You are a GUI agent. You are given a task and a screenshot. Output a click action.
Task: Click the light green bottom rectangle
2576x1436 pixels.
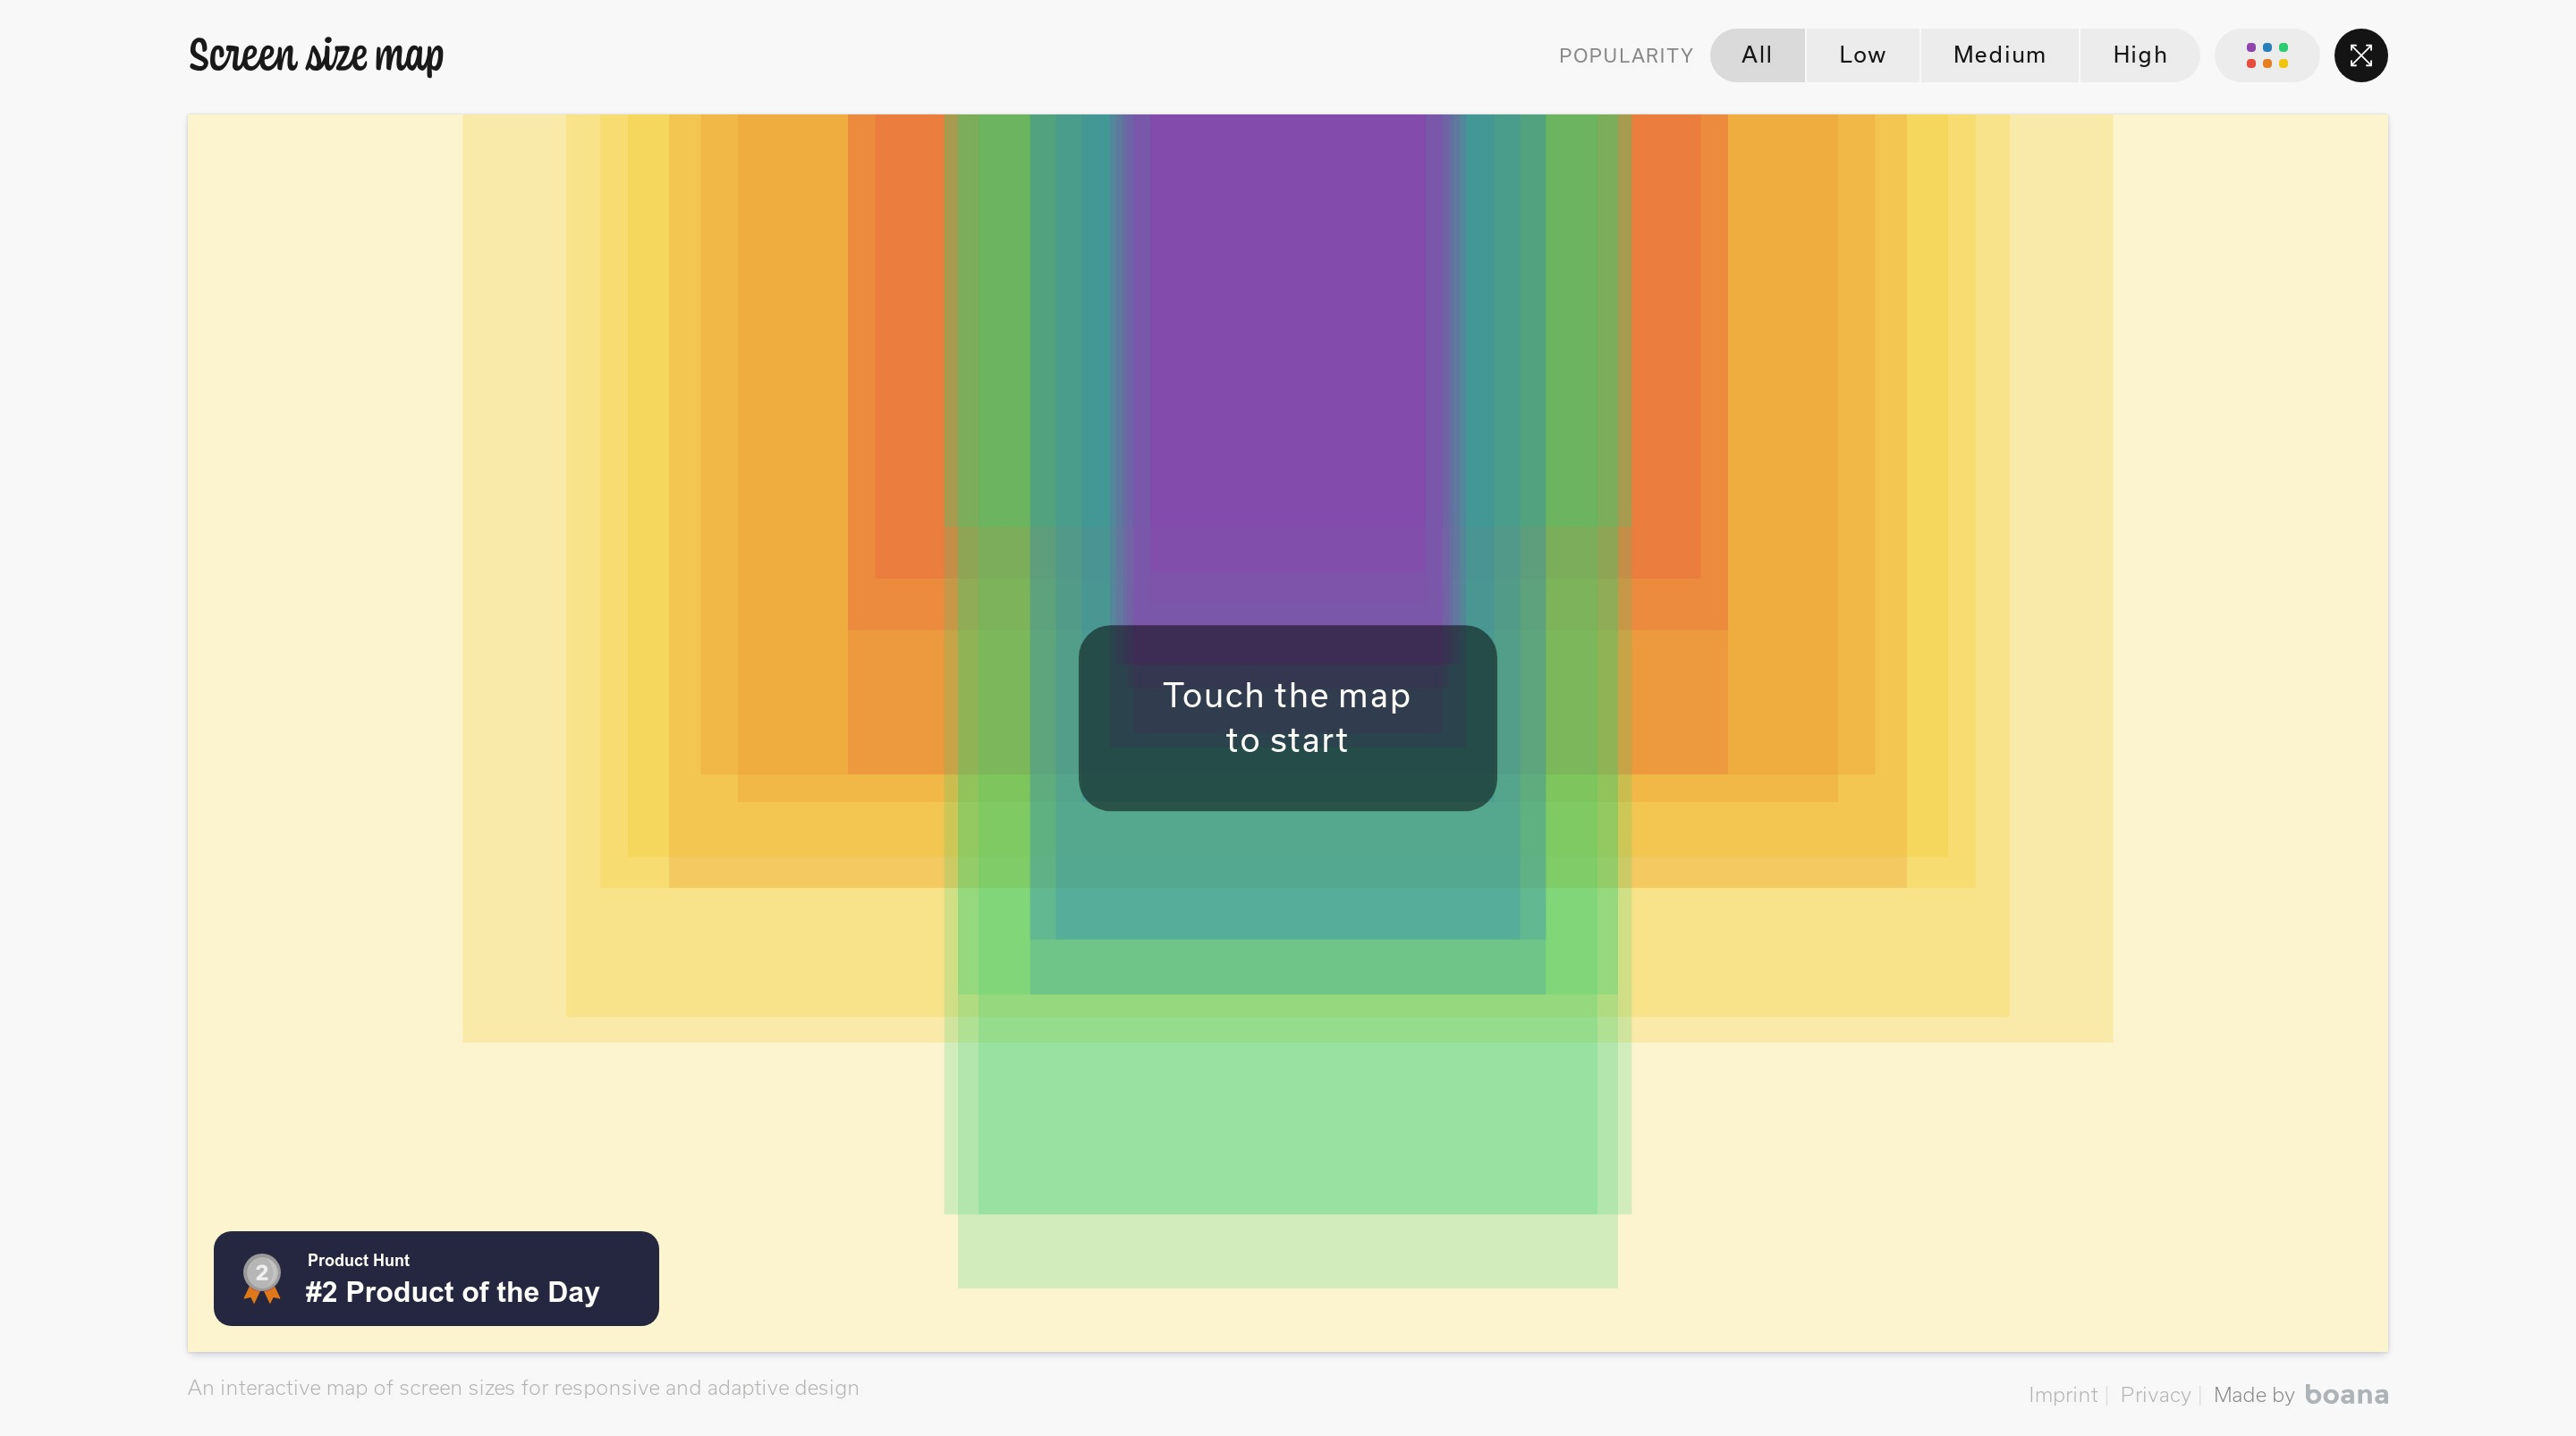pos(1287,1130)
